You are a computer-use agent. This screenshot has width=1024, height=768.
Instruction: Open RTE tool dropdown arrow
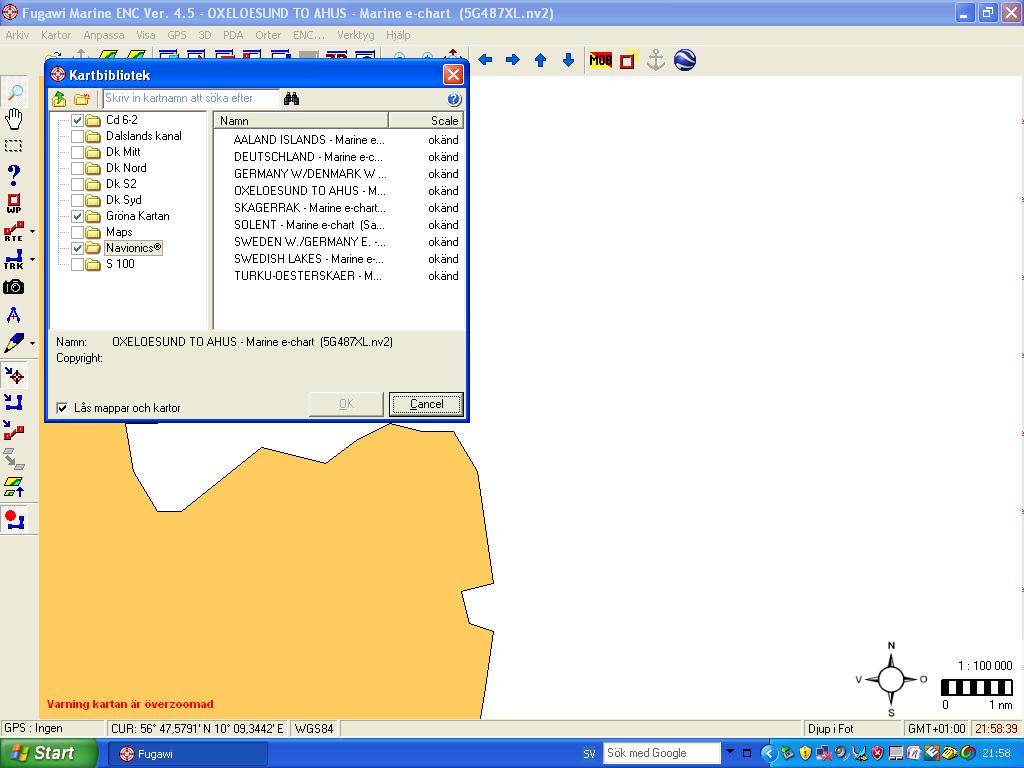click(x=33, y=231)
